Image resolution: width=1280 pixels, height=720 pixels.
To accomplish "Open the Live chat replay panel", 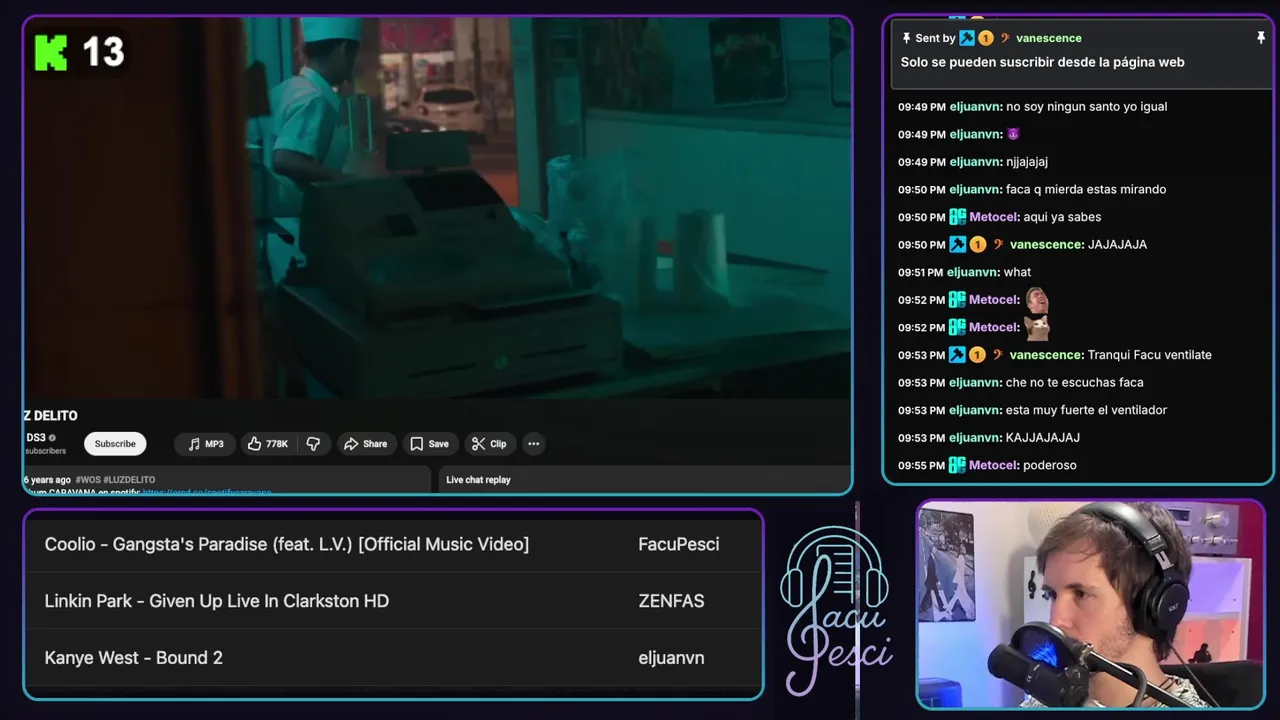I will [478, 480].
